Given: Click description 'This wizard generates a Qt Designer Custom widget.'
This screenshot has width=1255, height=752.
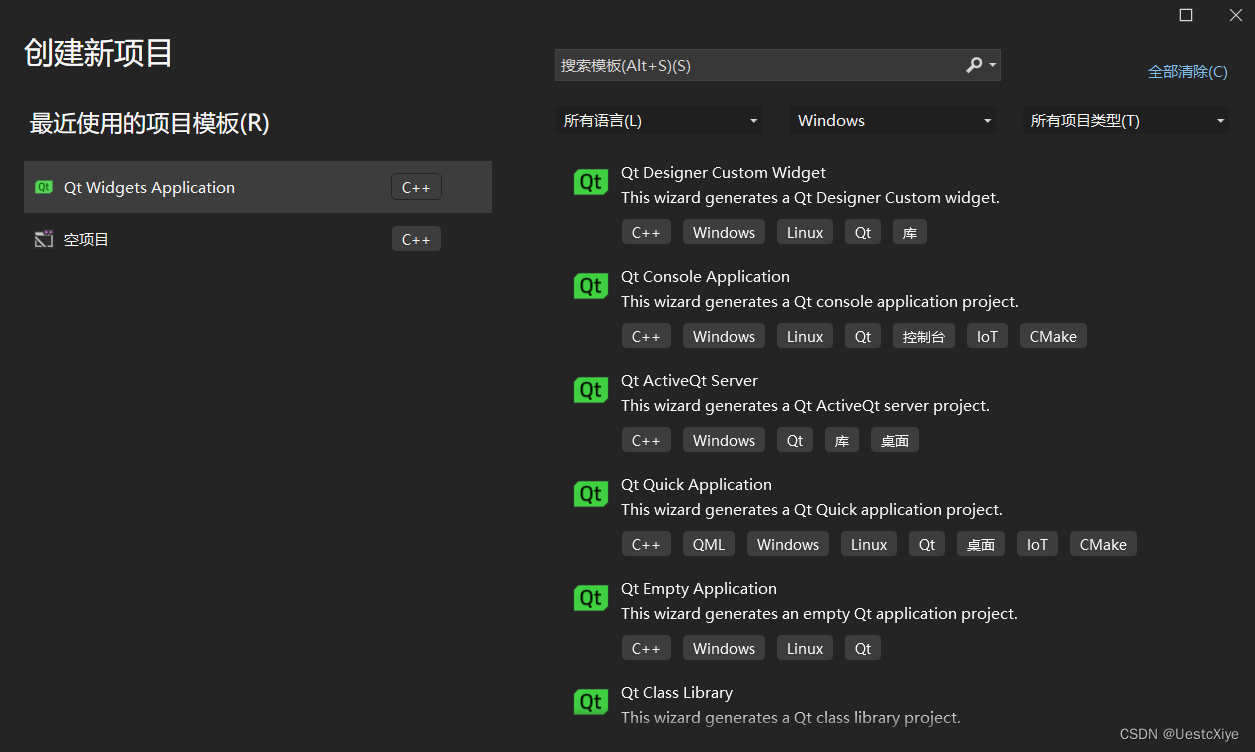Looking at the screenshot, I should [x=810, y=198].
